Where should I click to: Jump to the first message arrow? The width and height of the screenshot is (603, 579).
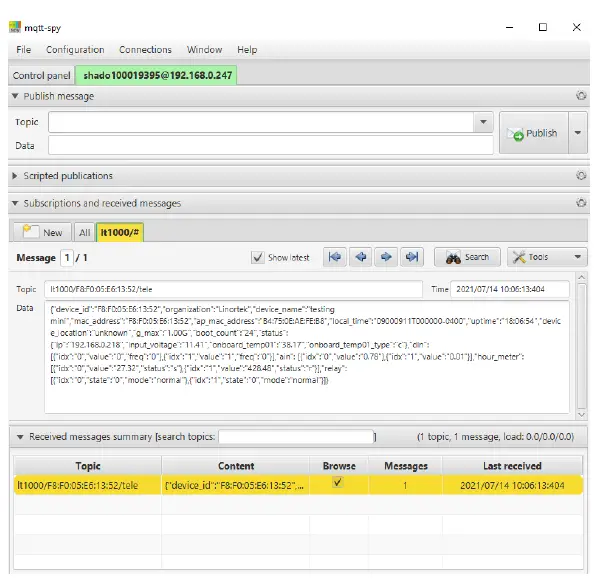pyautogui.click(x=335, y=257)
